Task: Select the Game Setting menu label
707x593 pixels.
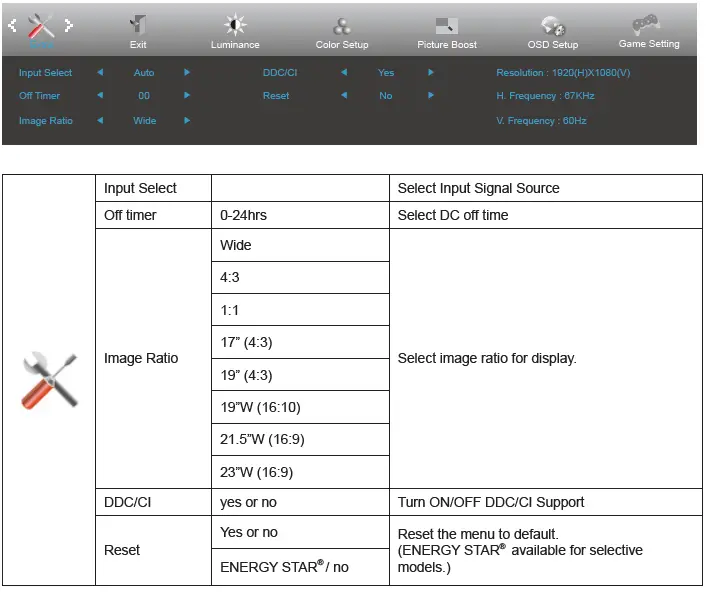Action: tap(649, 44)
